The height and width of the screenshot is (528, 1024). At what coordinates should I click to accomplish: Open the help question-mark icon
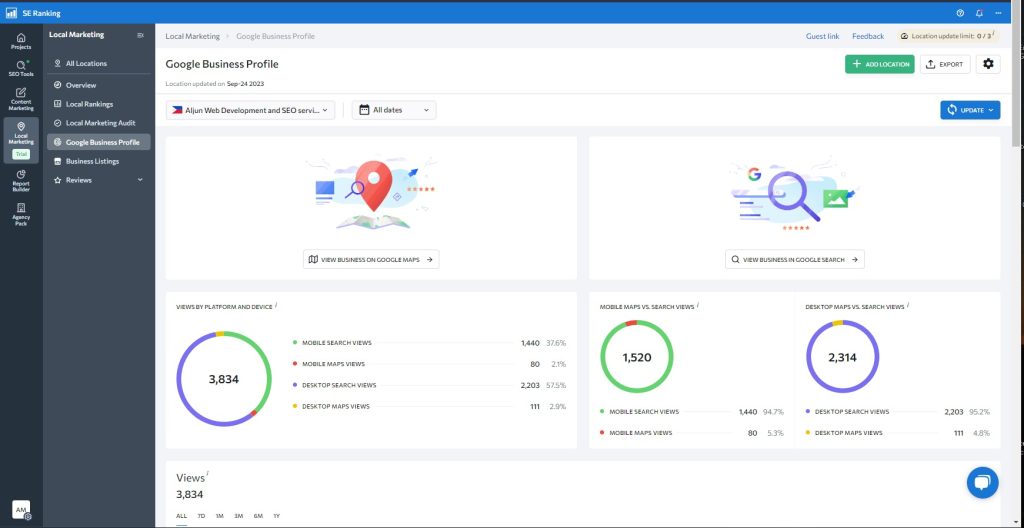[x=960, y=13]
